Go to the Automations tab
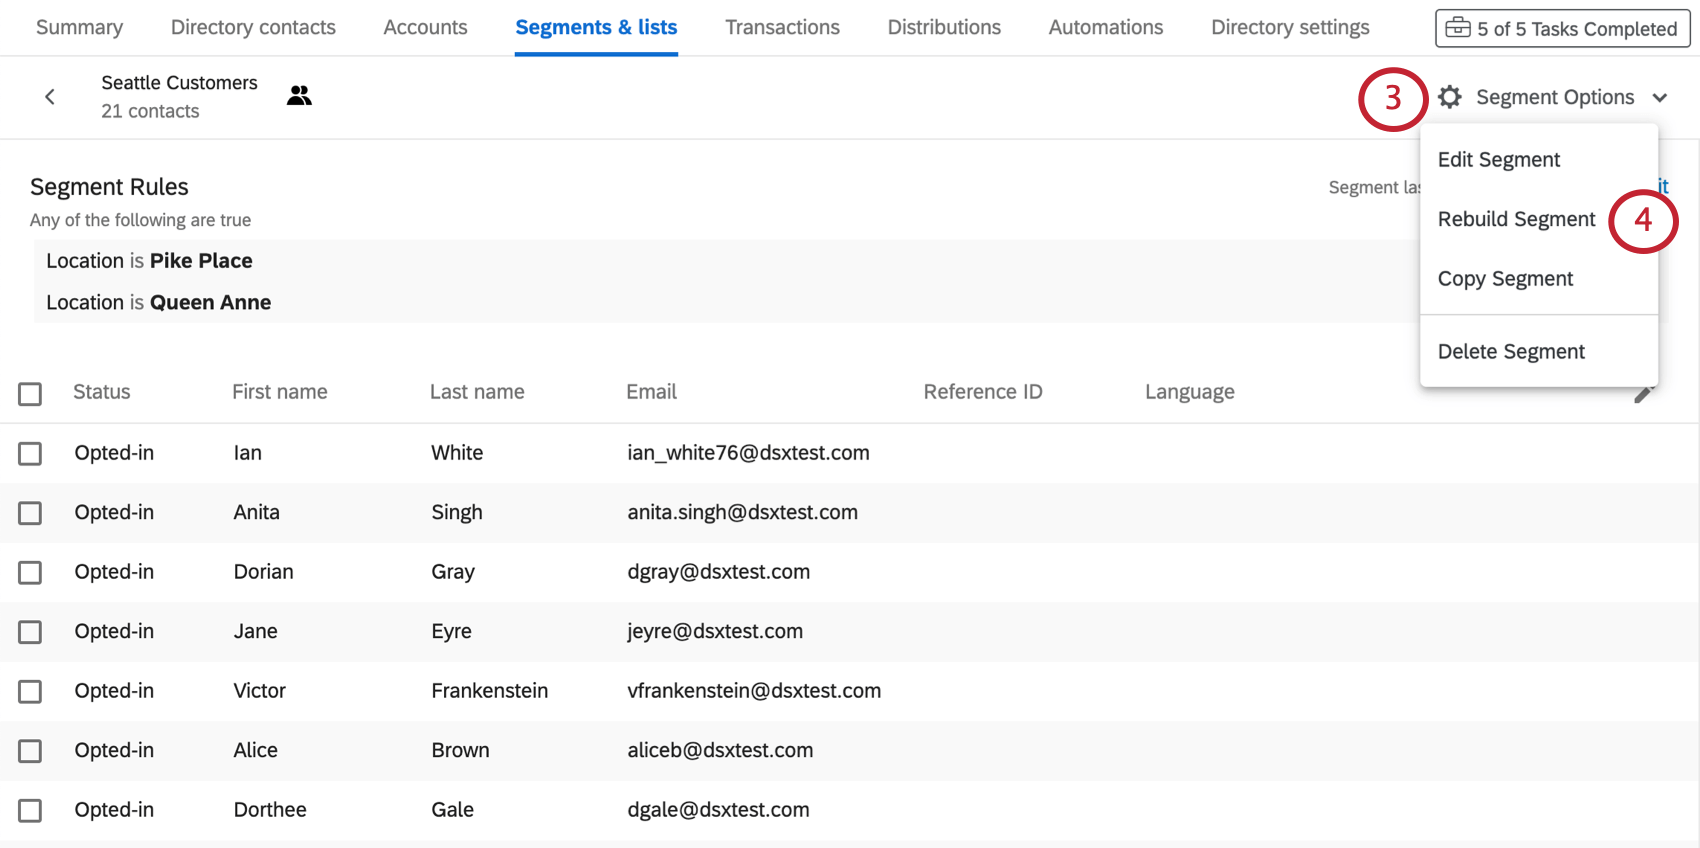The height and width of the screenshot is (848, 1700). tap(1105, 27)
